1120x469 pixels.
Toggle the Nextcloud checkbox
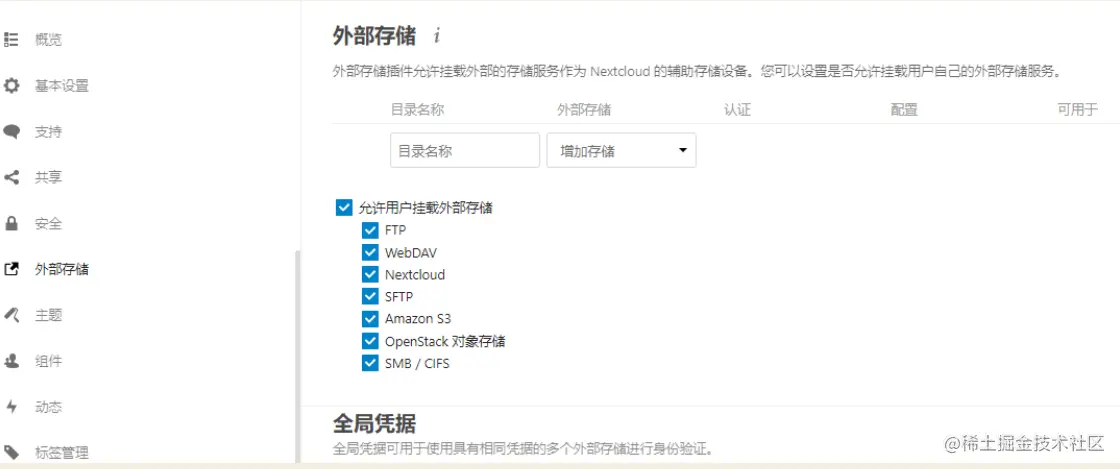point(370,274)
